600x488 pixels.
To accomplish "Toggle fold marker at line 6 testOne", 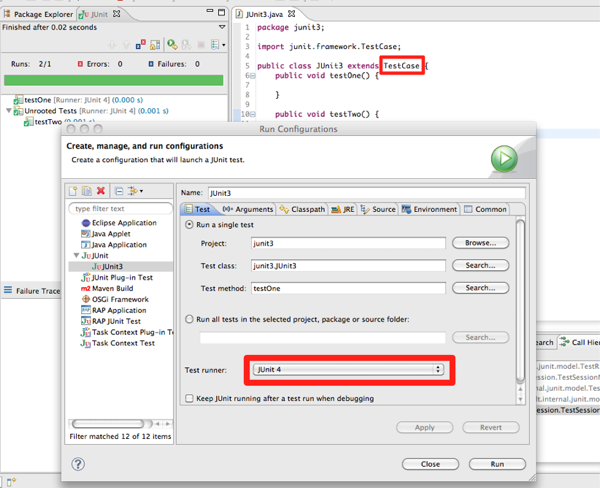I will click(x=253, y=76).
